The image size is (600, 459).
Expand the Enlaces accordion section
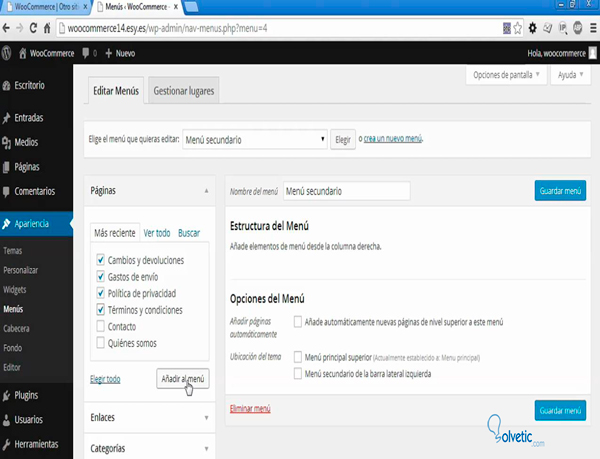coord(150,417)
